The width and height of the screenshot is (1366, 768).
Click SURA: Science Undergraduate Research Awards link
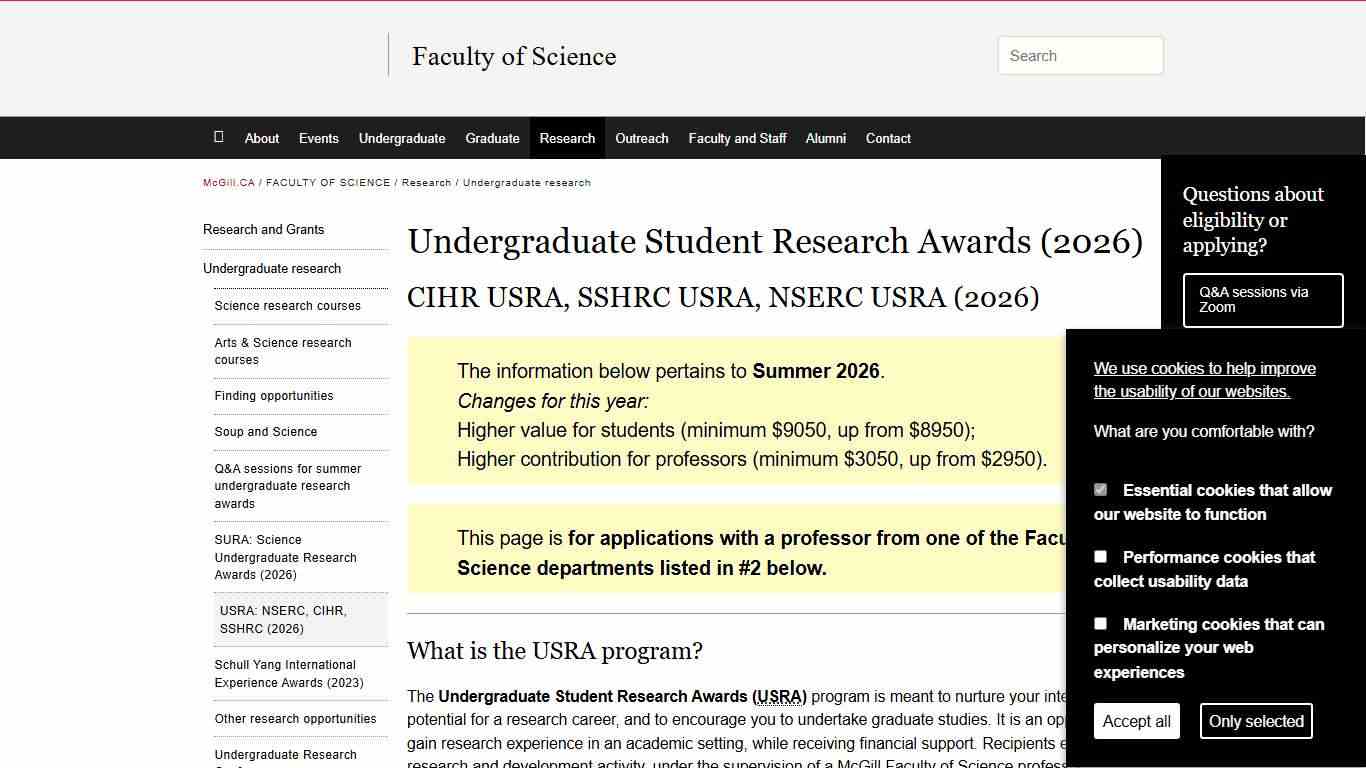click(x=288, y=557)
